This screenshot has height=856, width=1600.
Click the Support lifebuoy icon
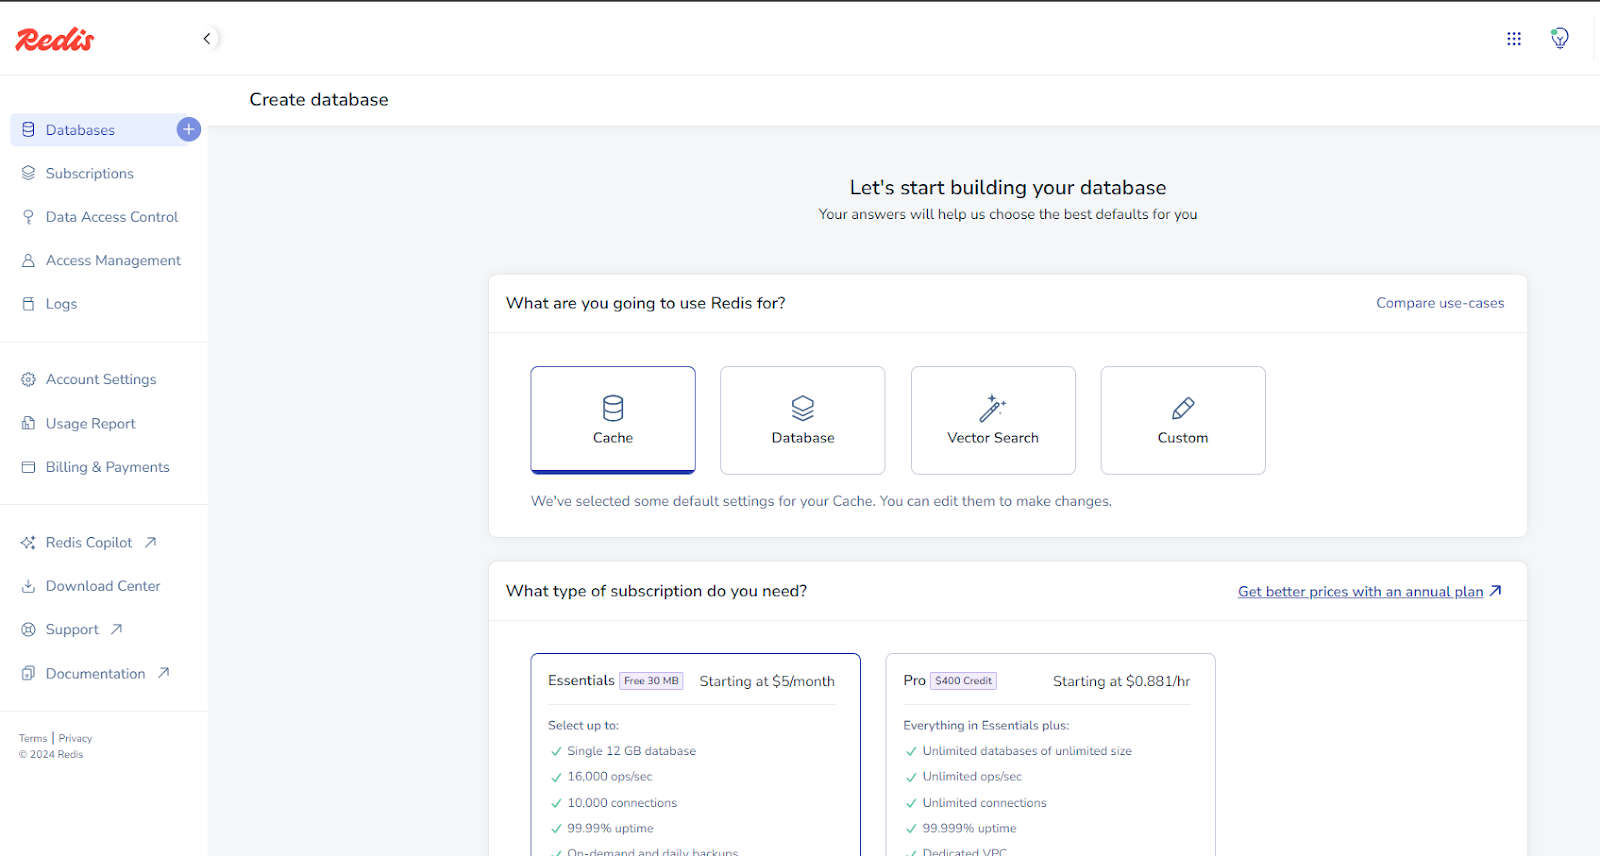point(28,630)
